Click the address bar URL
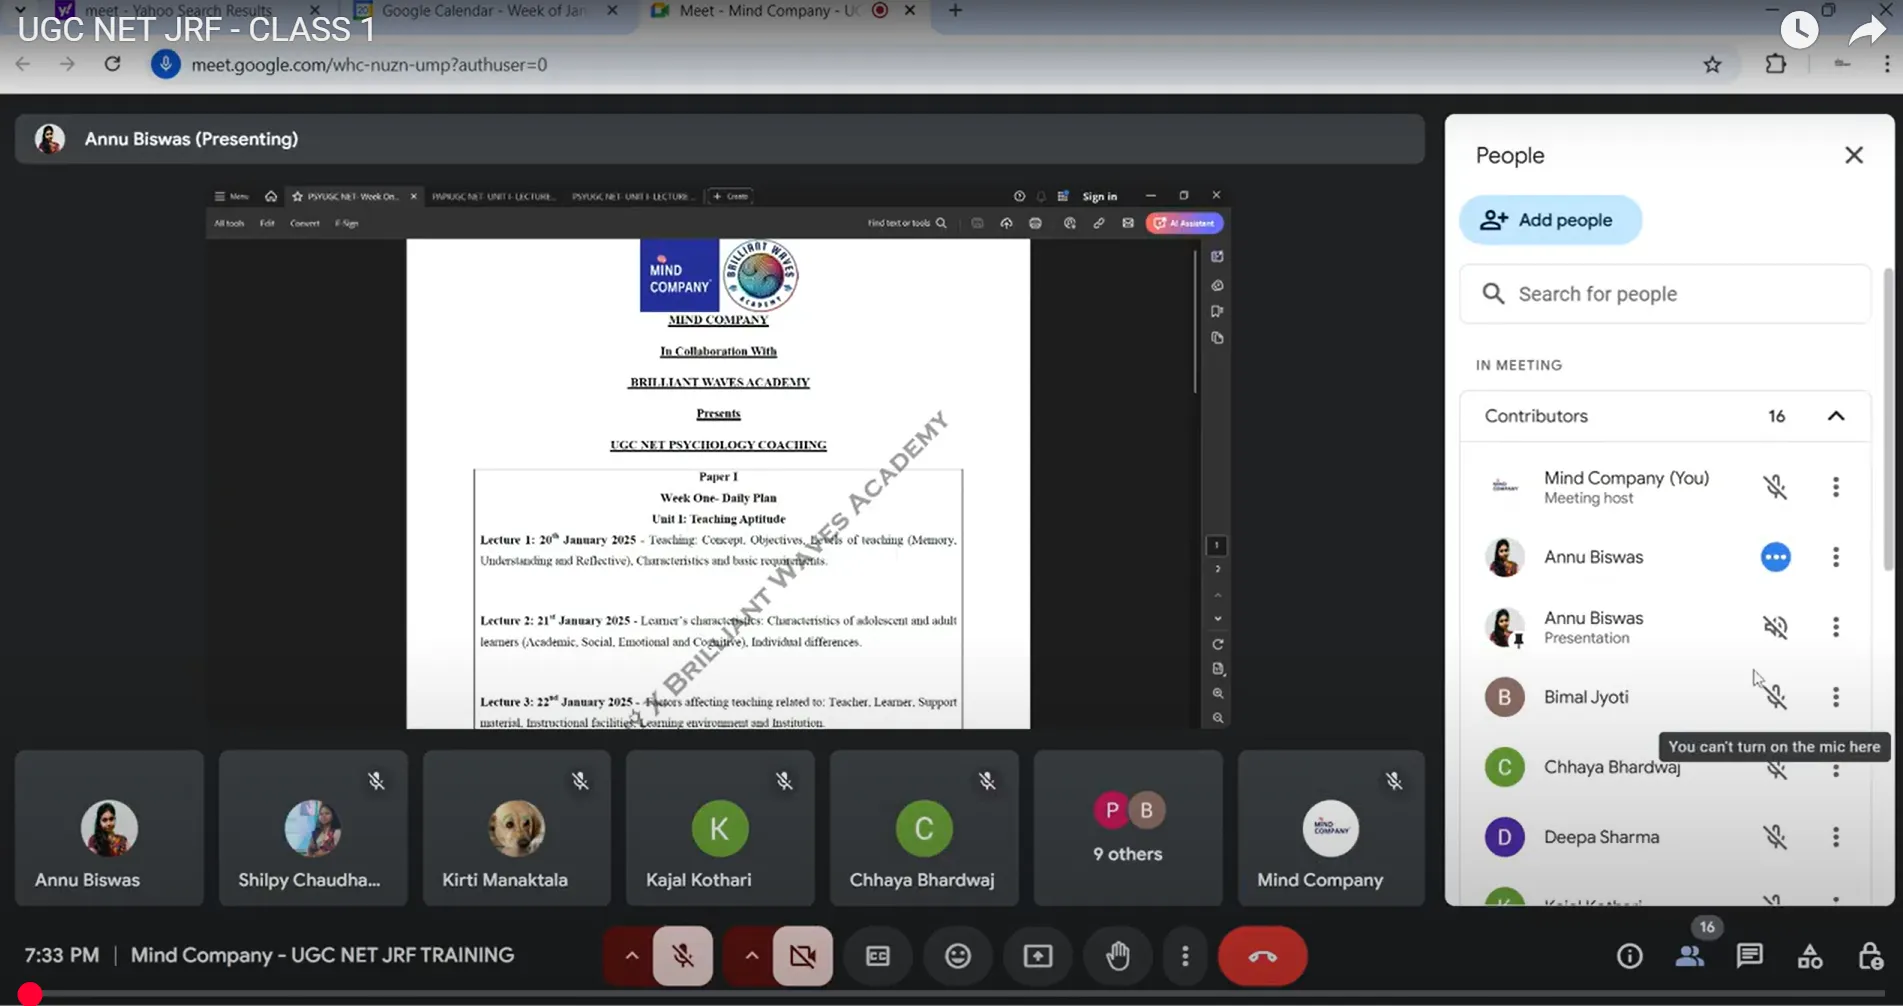 click(369, 65)
